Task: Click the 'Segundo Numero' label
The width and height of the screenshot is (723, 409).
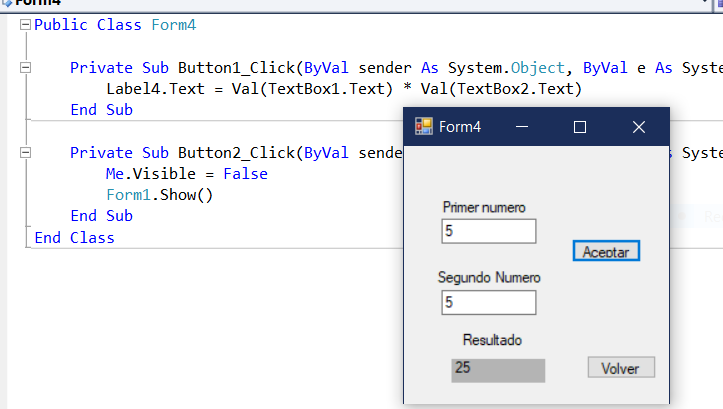Action: pyautogui.click(x=489, y=278)
